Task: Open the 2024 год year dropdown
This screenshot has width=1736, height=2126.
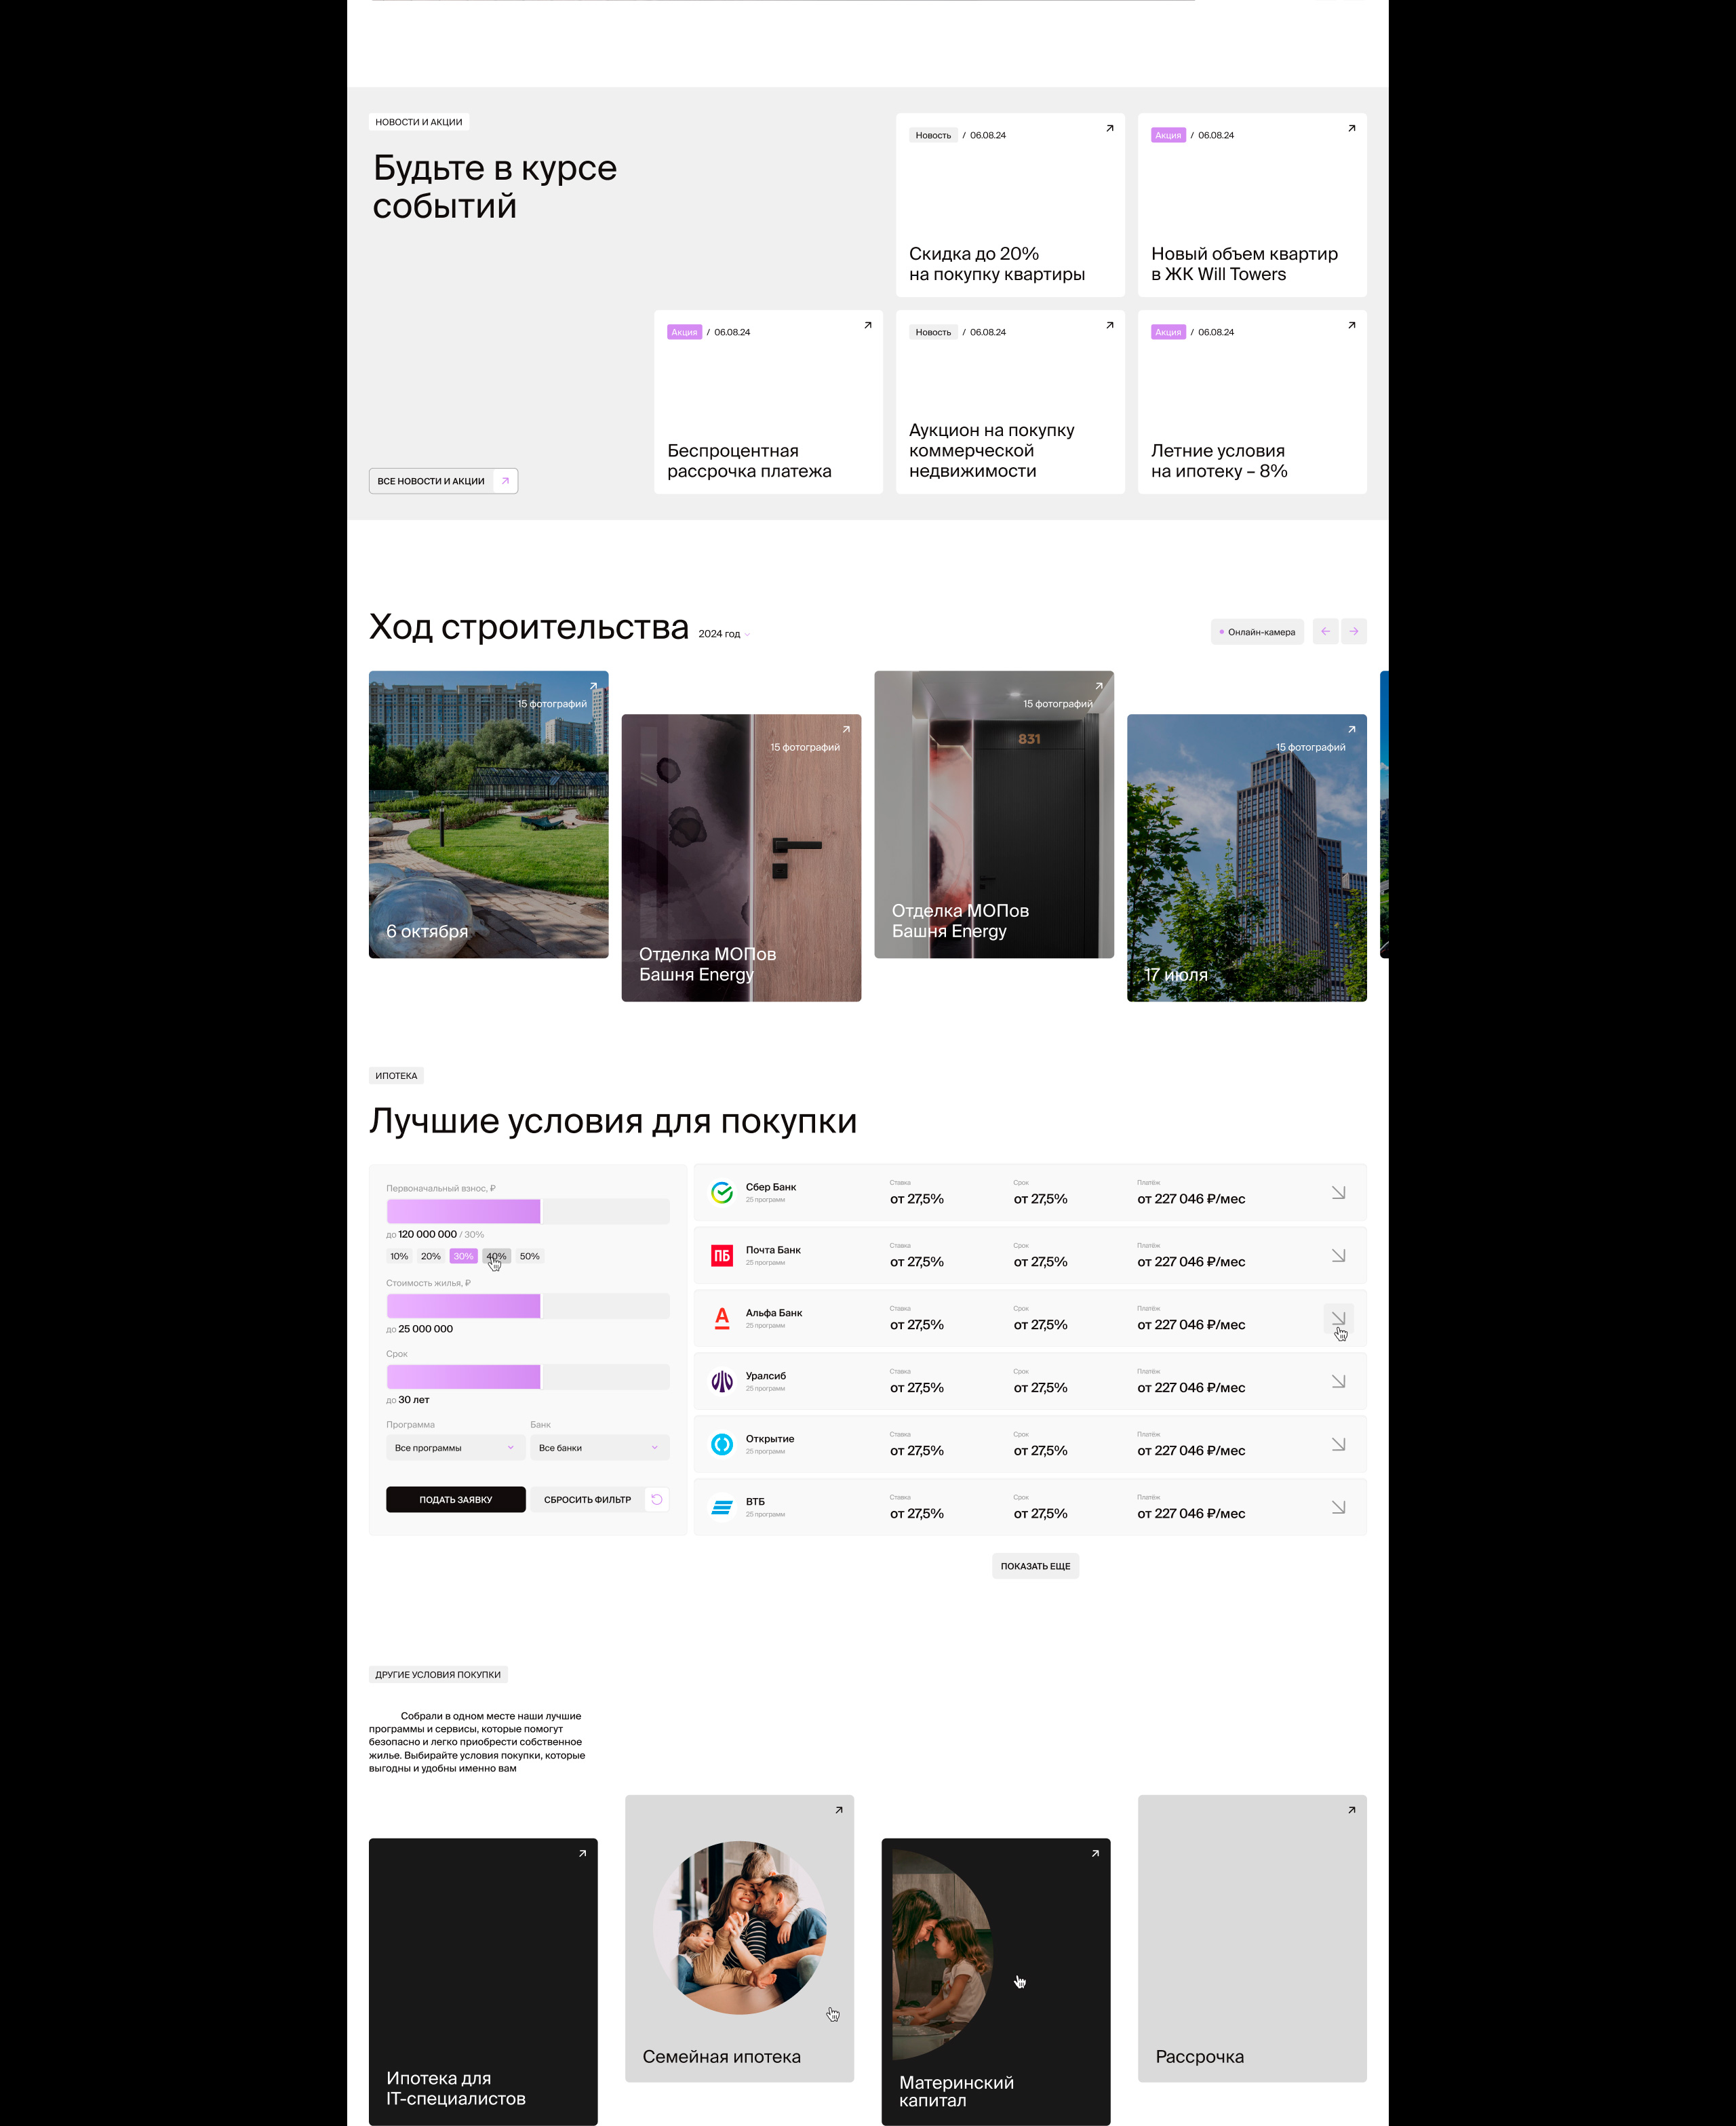Action: [x=724, y=634]
